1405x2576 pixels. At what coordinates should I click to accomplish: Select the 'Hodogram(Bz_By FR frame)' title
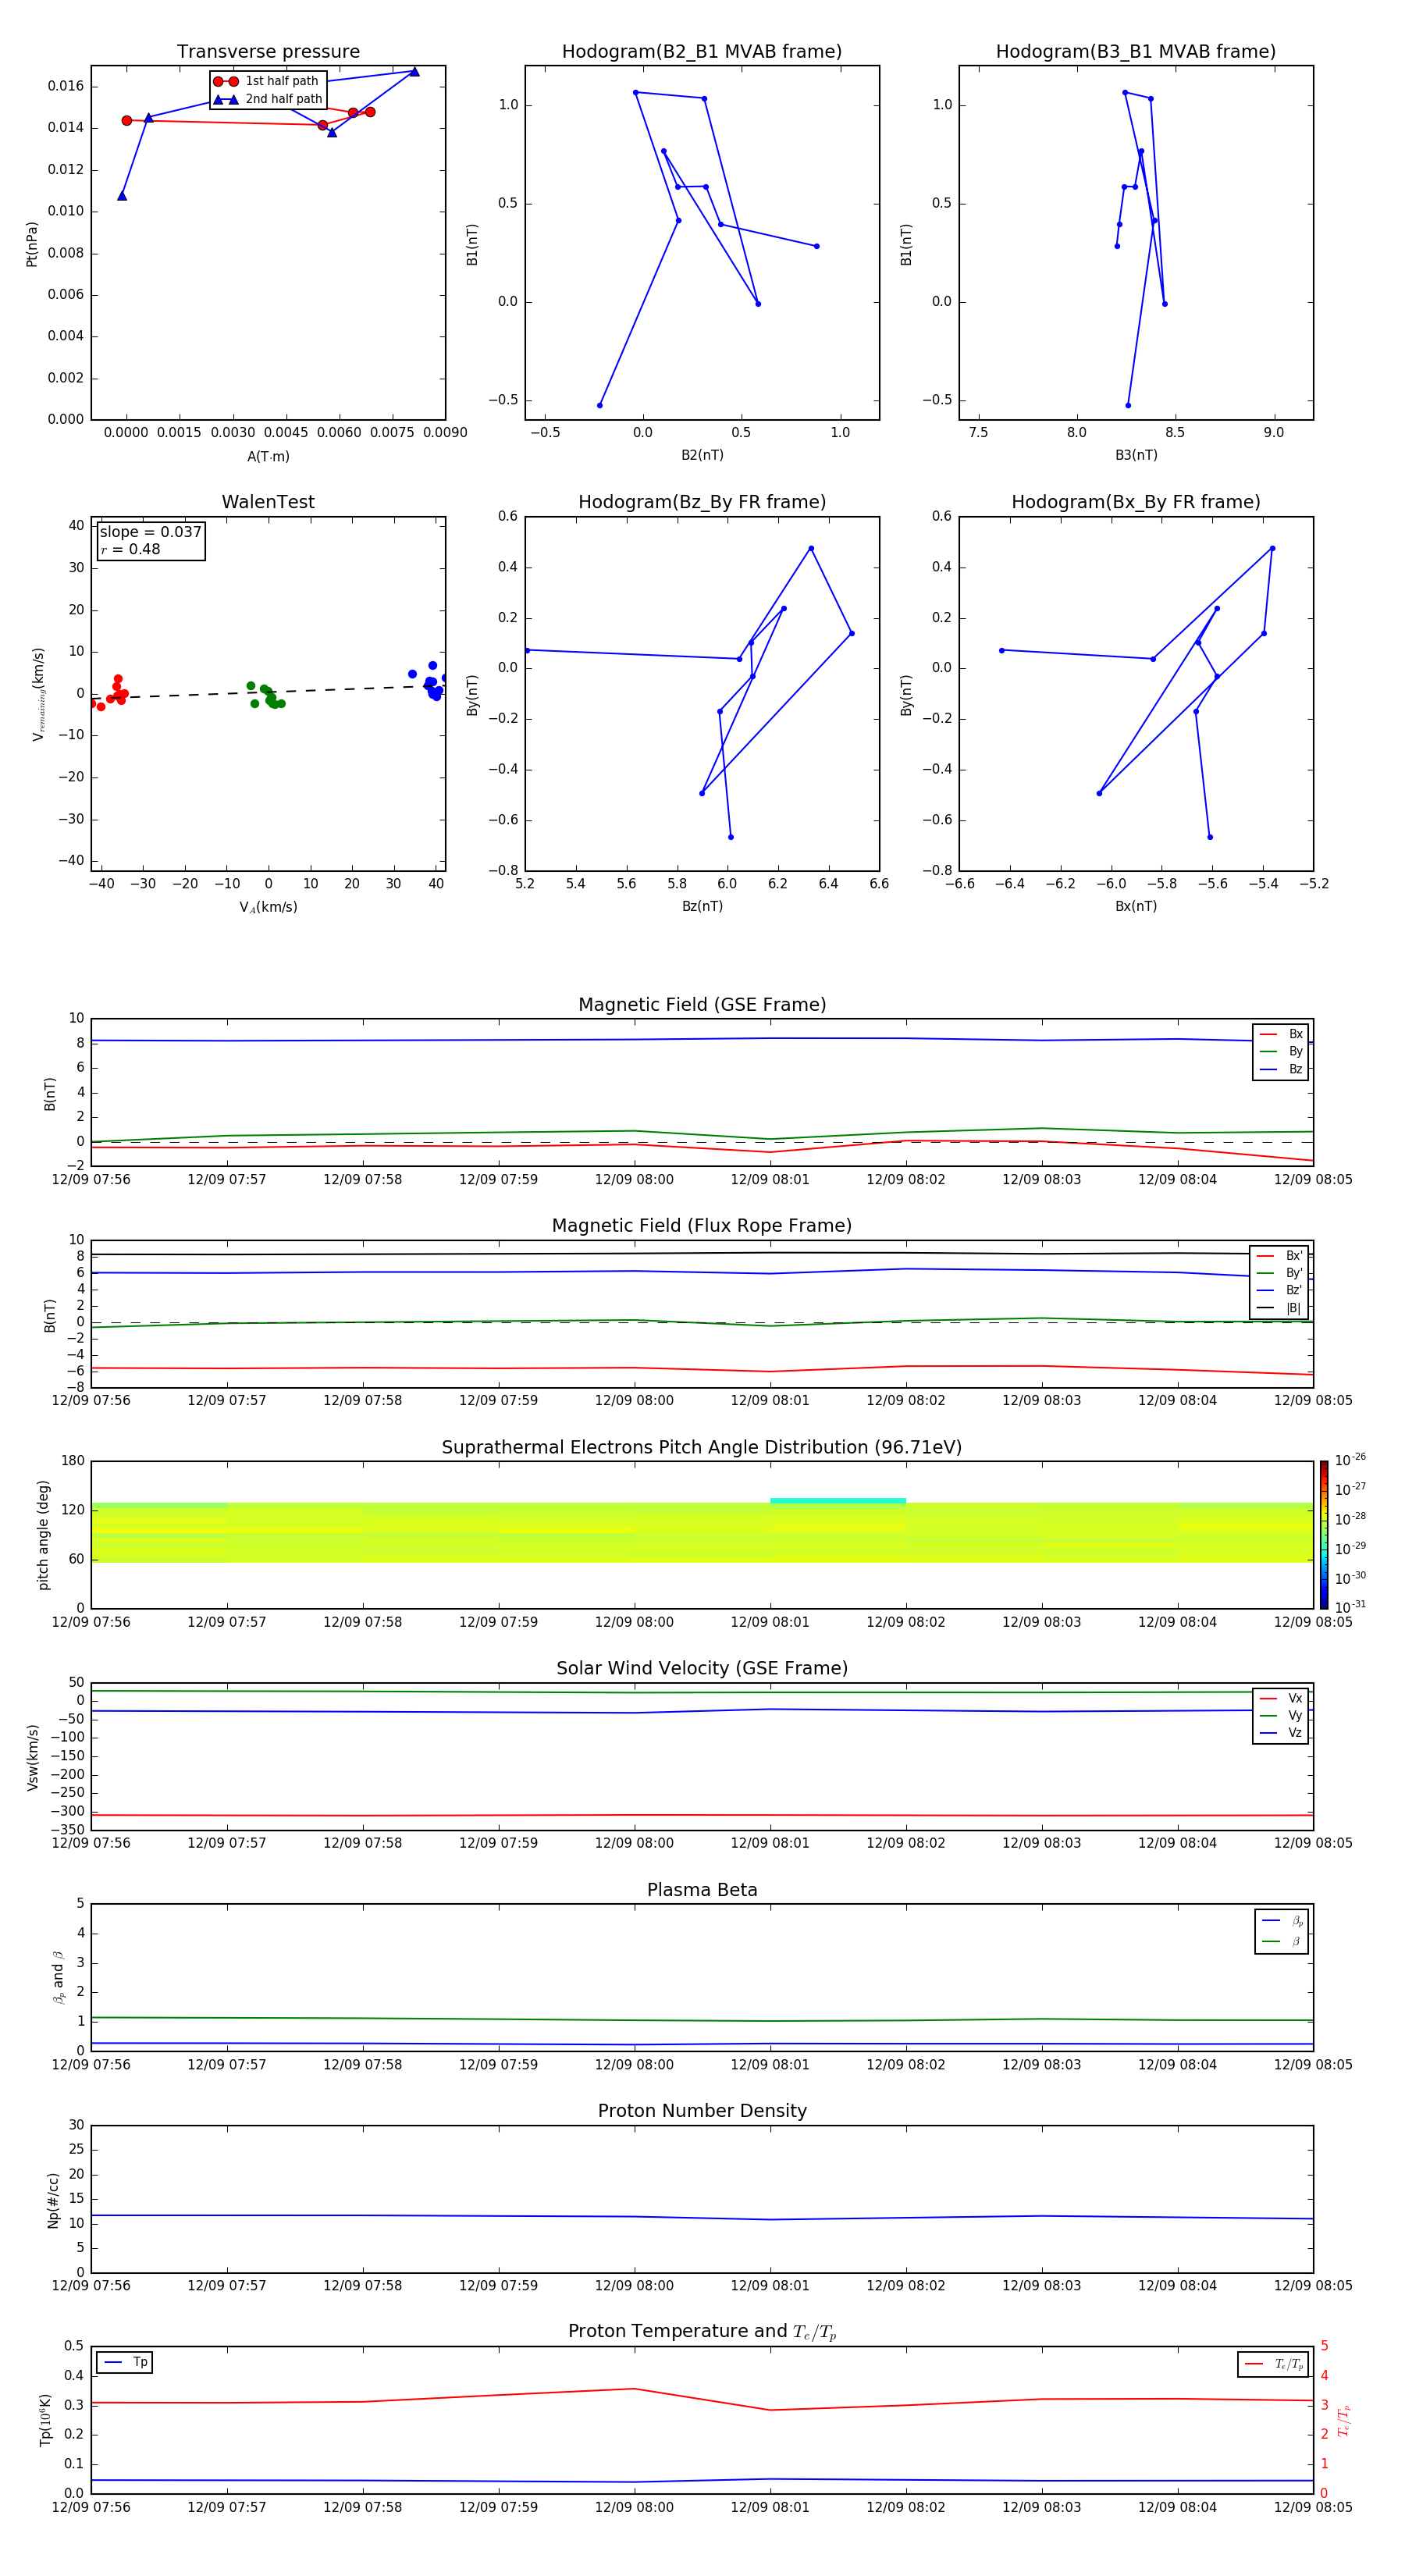click(x=702, y=502)
